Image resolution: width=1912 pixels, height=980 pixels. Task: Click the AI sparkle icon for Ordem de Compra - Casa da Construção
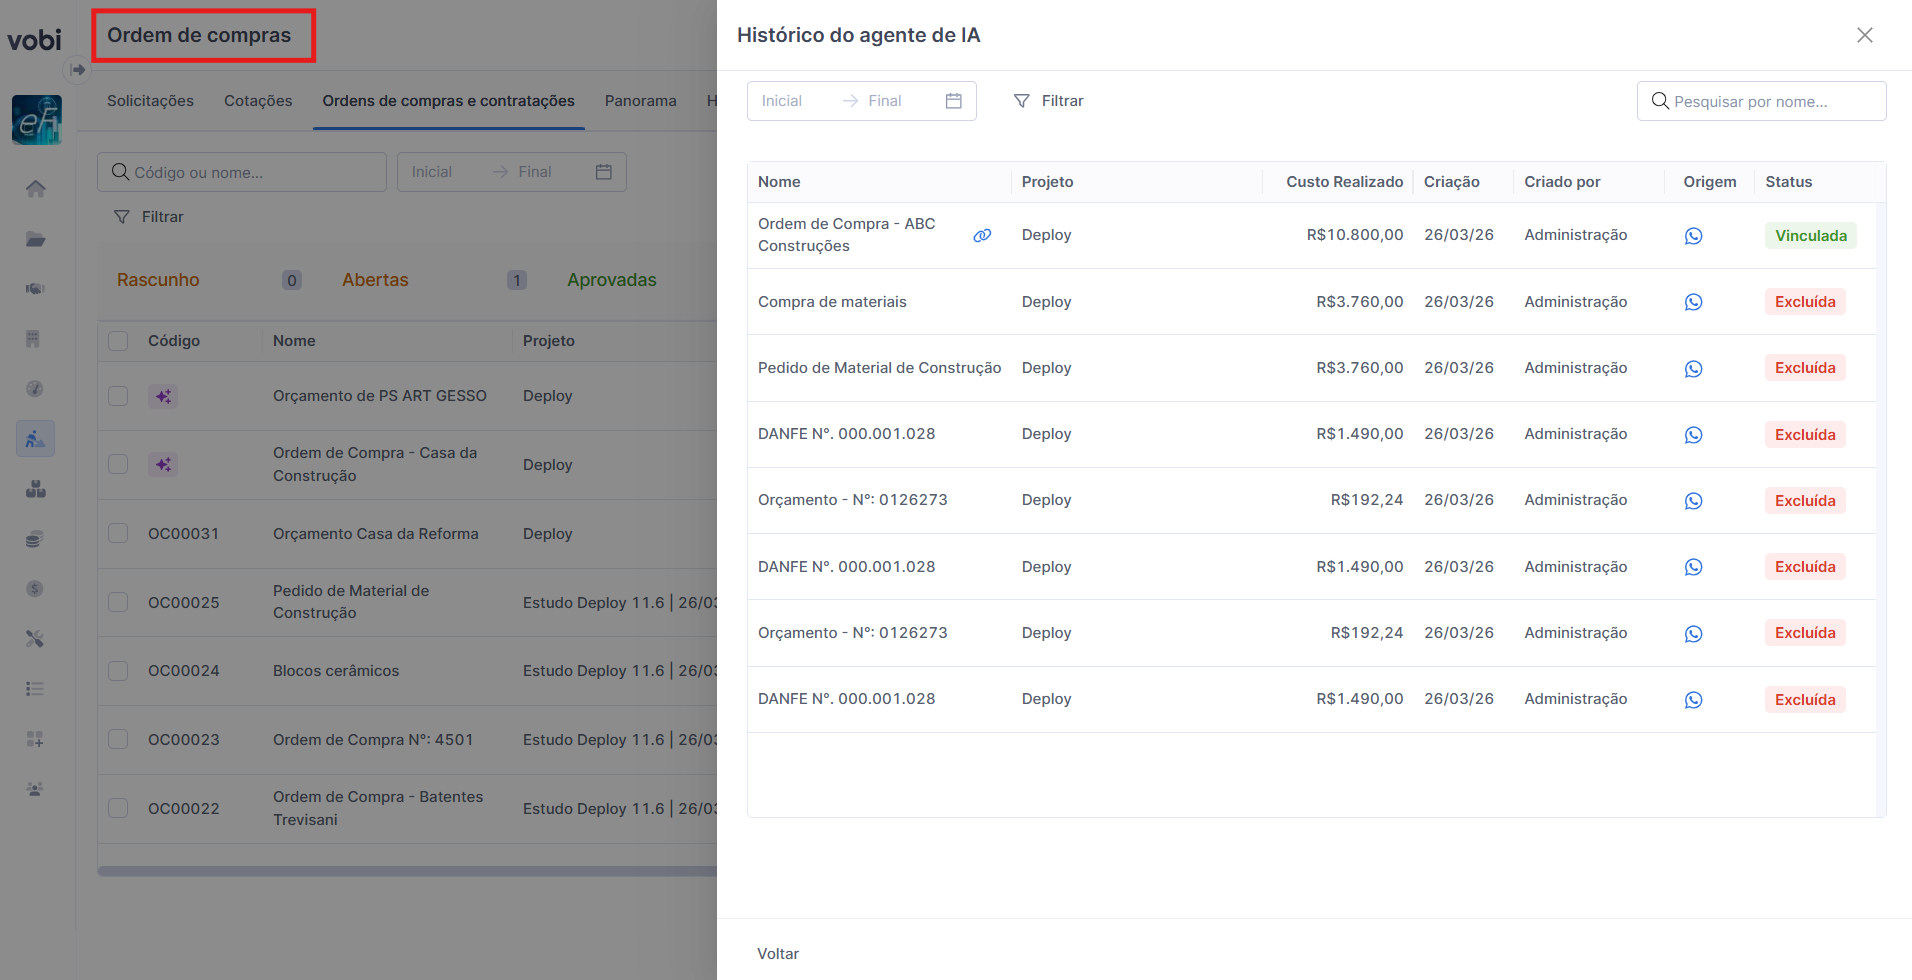point(163,465)
